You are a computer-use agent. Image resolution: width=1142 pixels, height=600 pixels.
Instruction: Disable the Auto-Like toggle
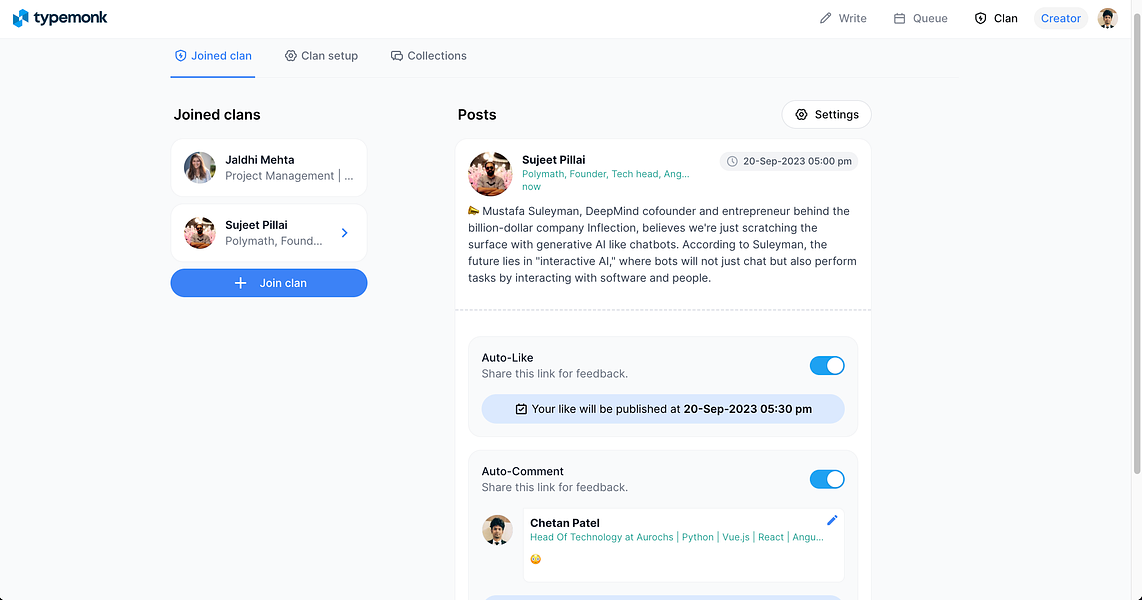[x=827, y=366]
